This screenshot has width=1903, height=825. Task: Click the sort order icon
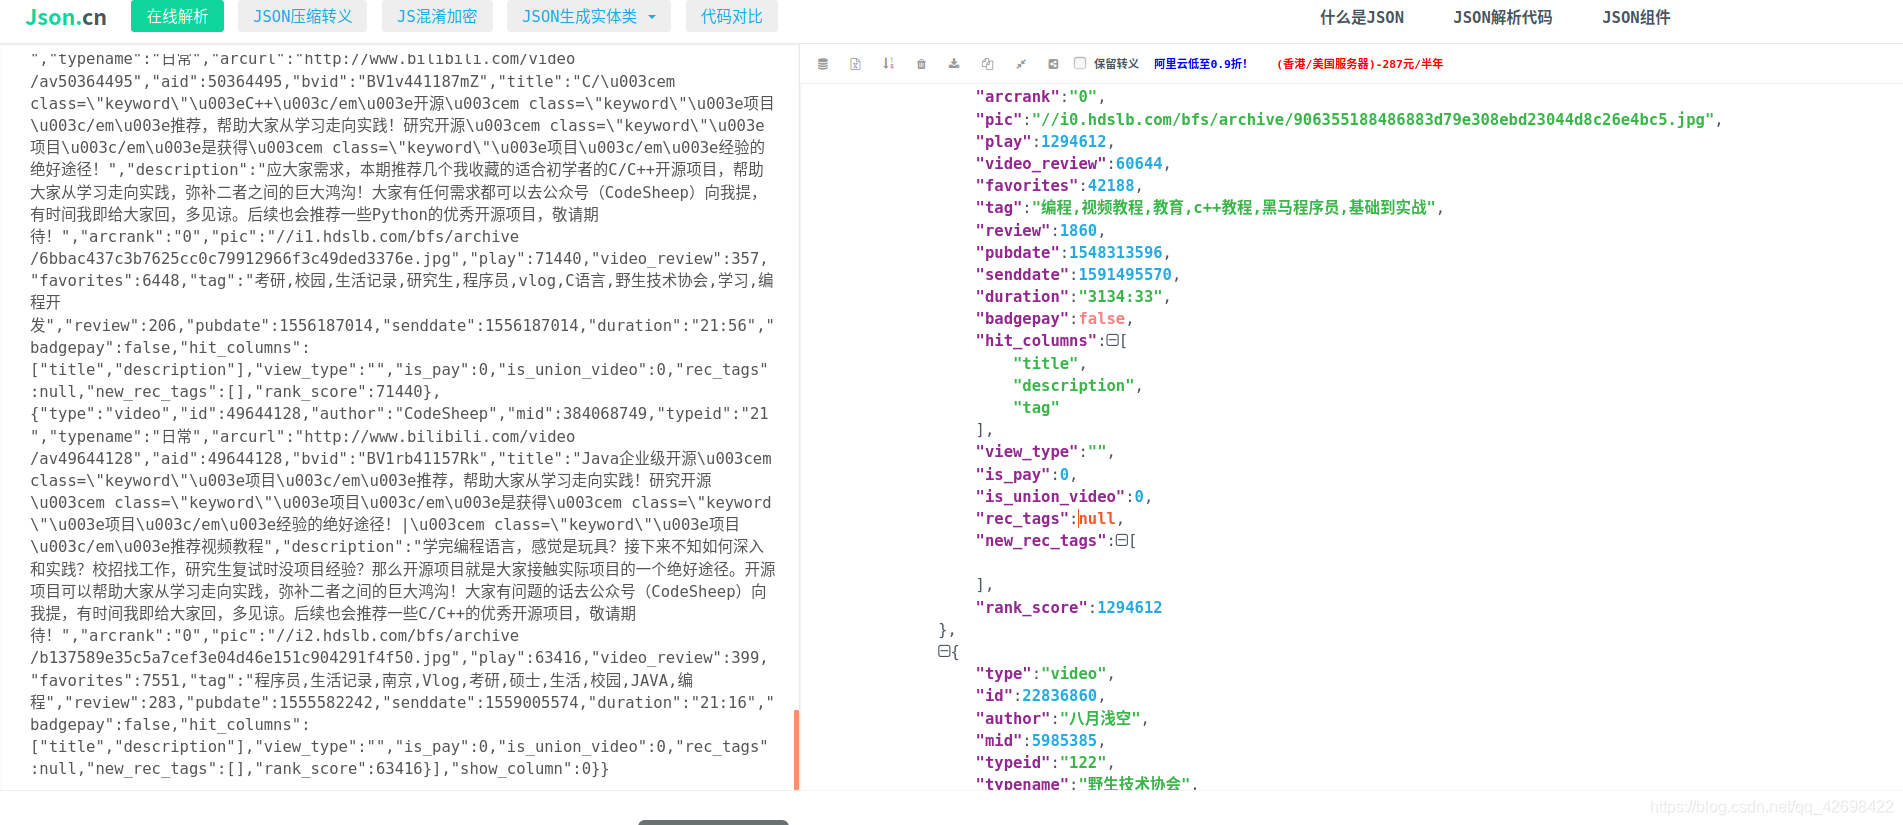[x=888, y=64]
